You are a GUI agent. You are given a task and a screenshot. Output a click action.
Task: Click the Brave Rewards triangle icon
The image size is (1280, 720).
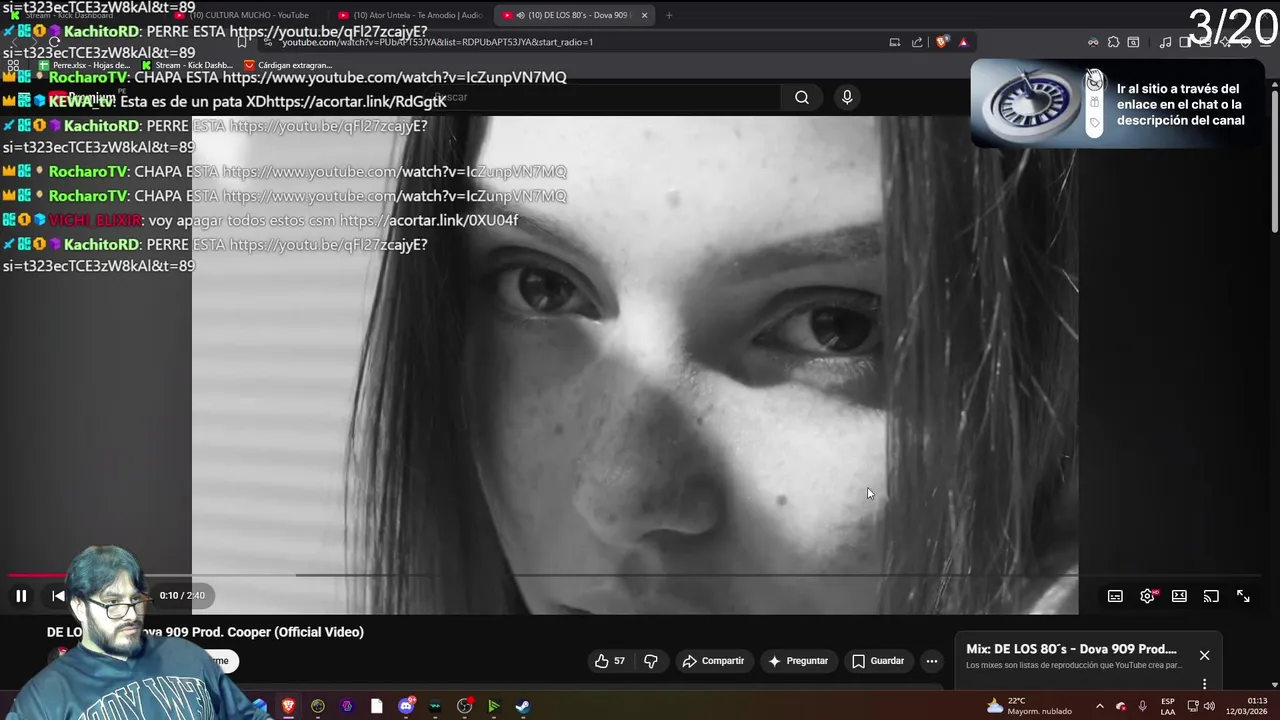tap(963, 42)
